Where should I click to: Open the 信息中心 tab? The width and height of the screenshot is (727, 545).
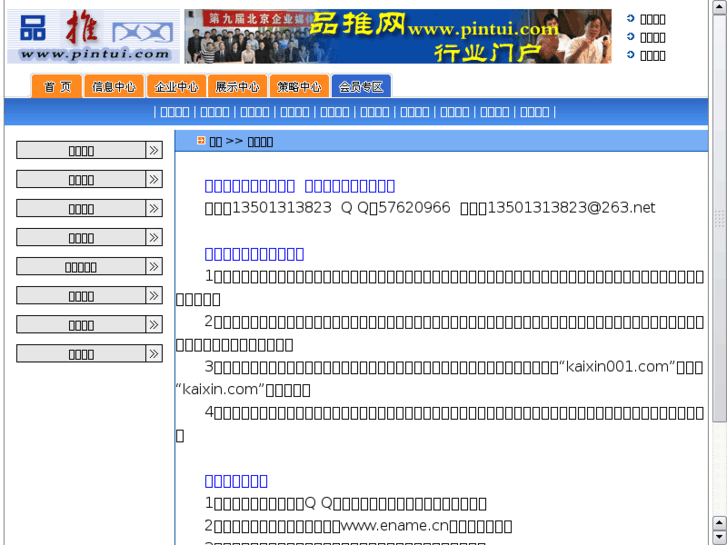(114, 86)
